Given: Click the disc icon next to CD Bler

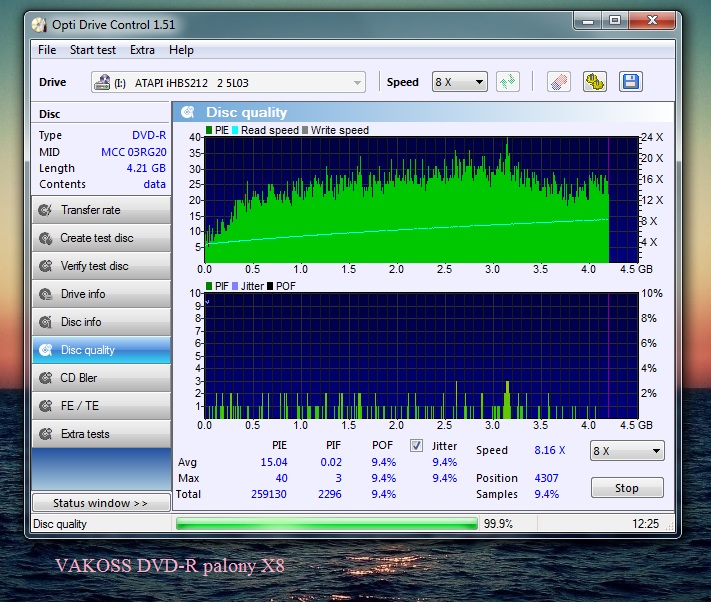Looking at the screenshot, I should coord(45,378).
